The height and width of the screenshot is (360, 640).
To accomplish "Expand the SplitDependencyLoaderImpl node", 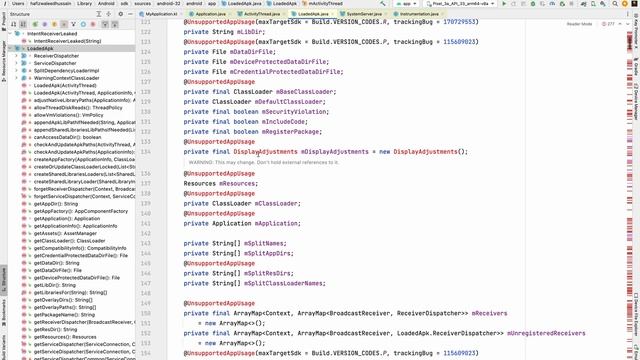I will (16, 71).
